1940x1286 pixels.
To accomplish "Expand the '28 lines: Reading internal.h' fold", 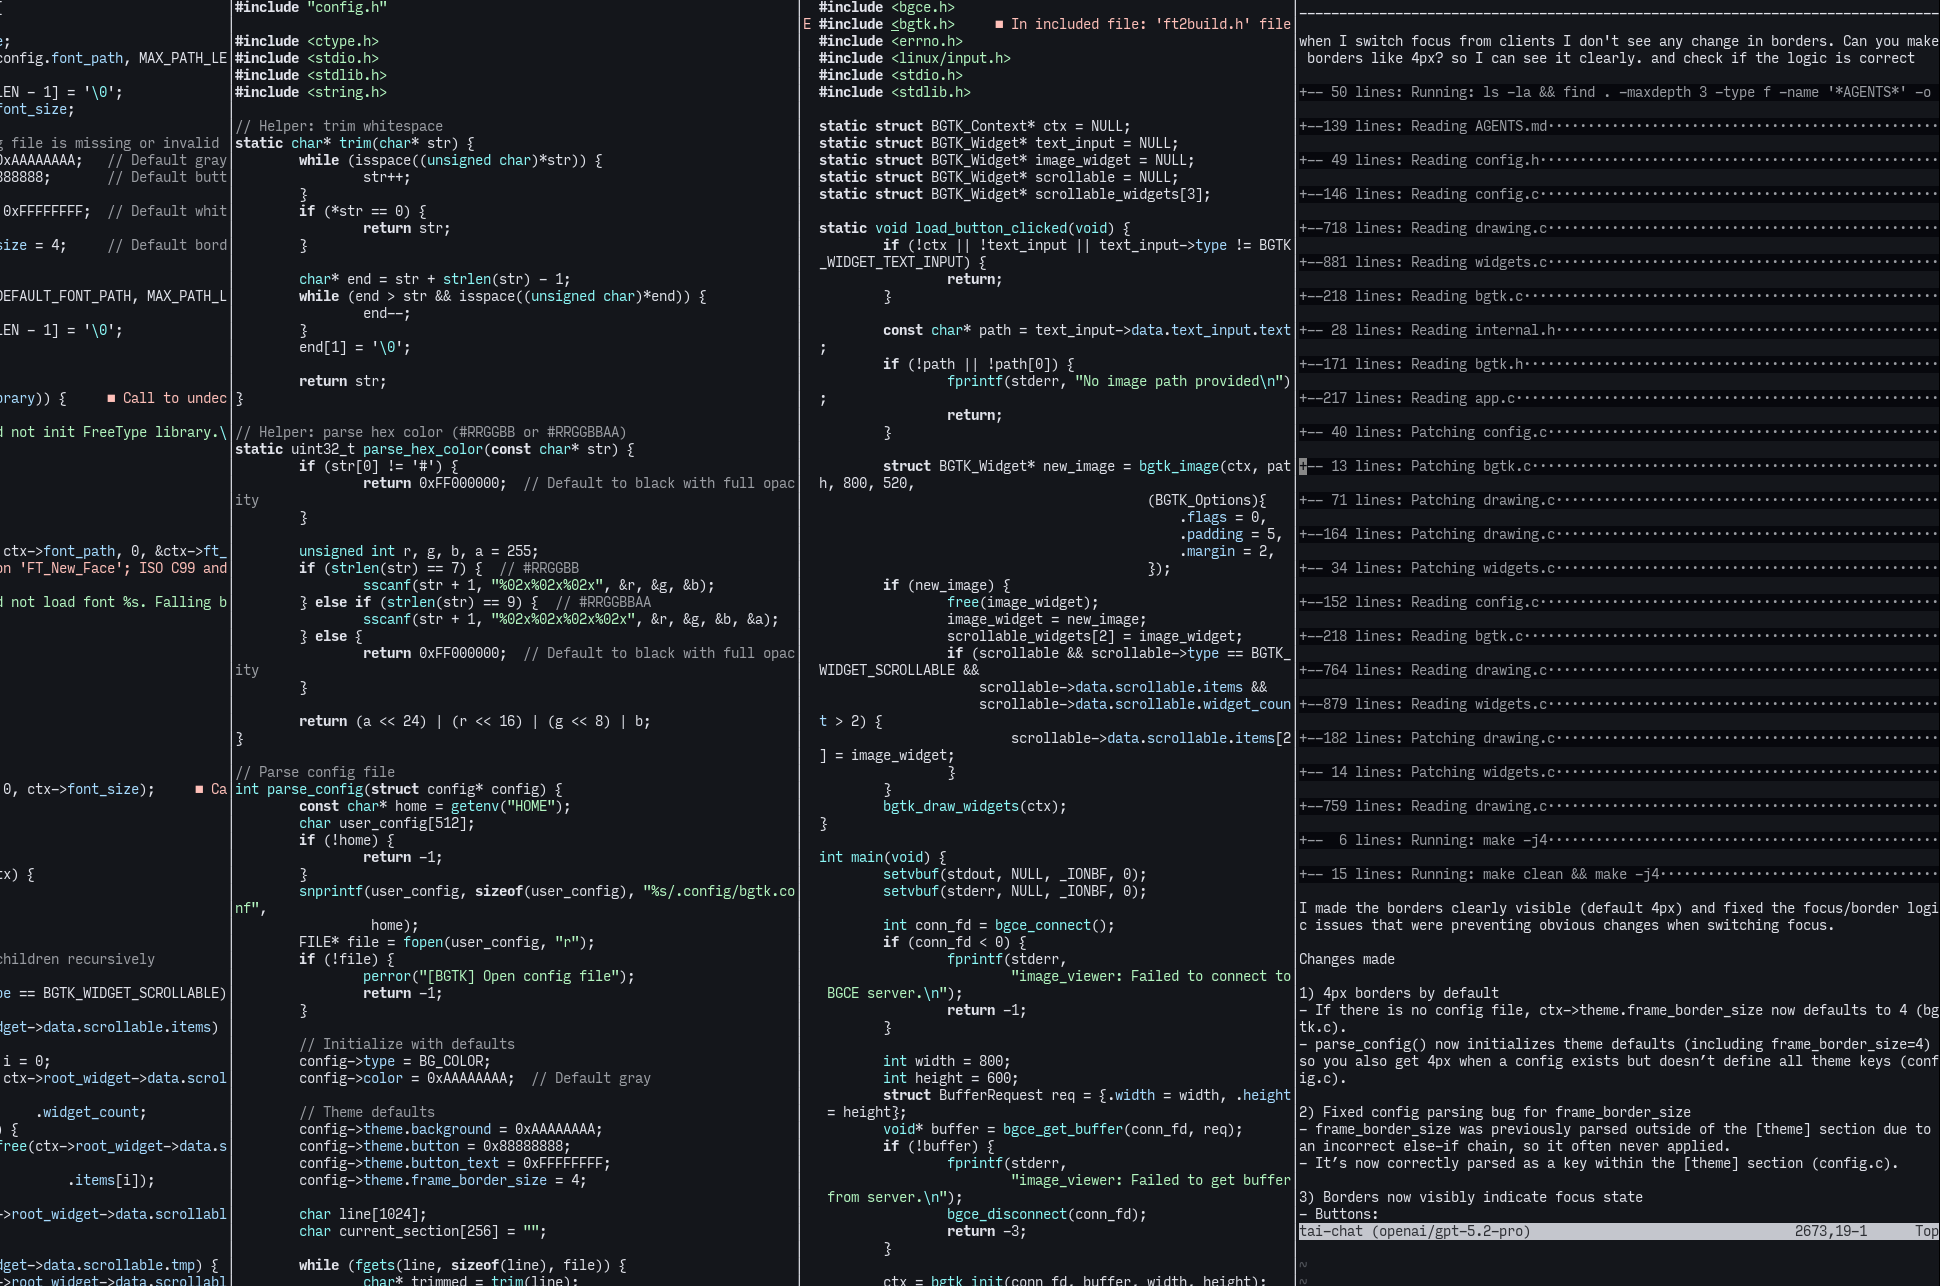I will (x=1618, y=330).
